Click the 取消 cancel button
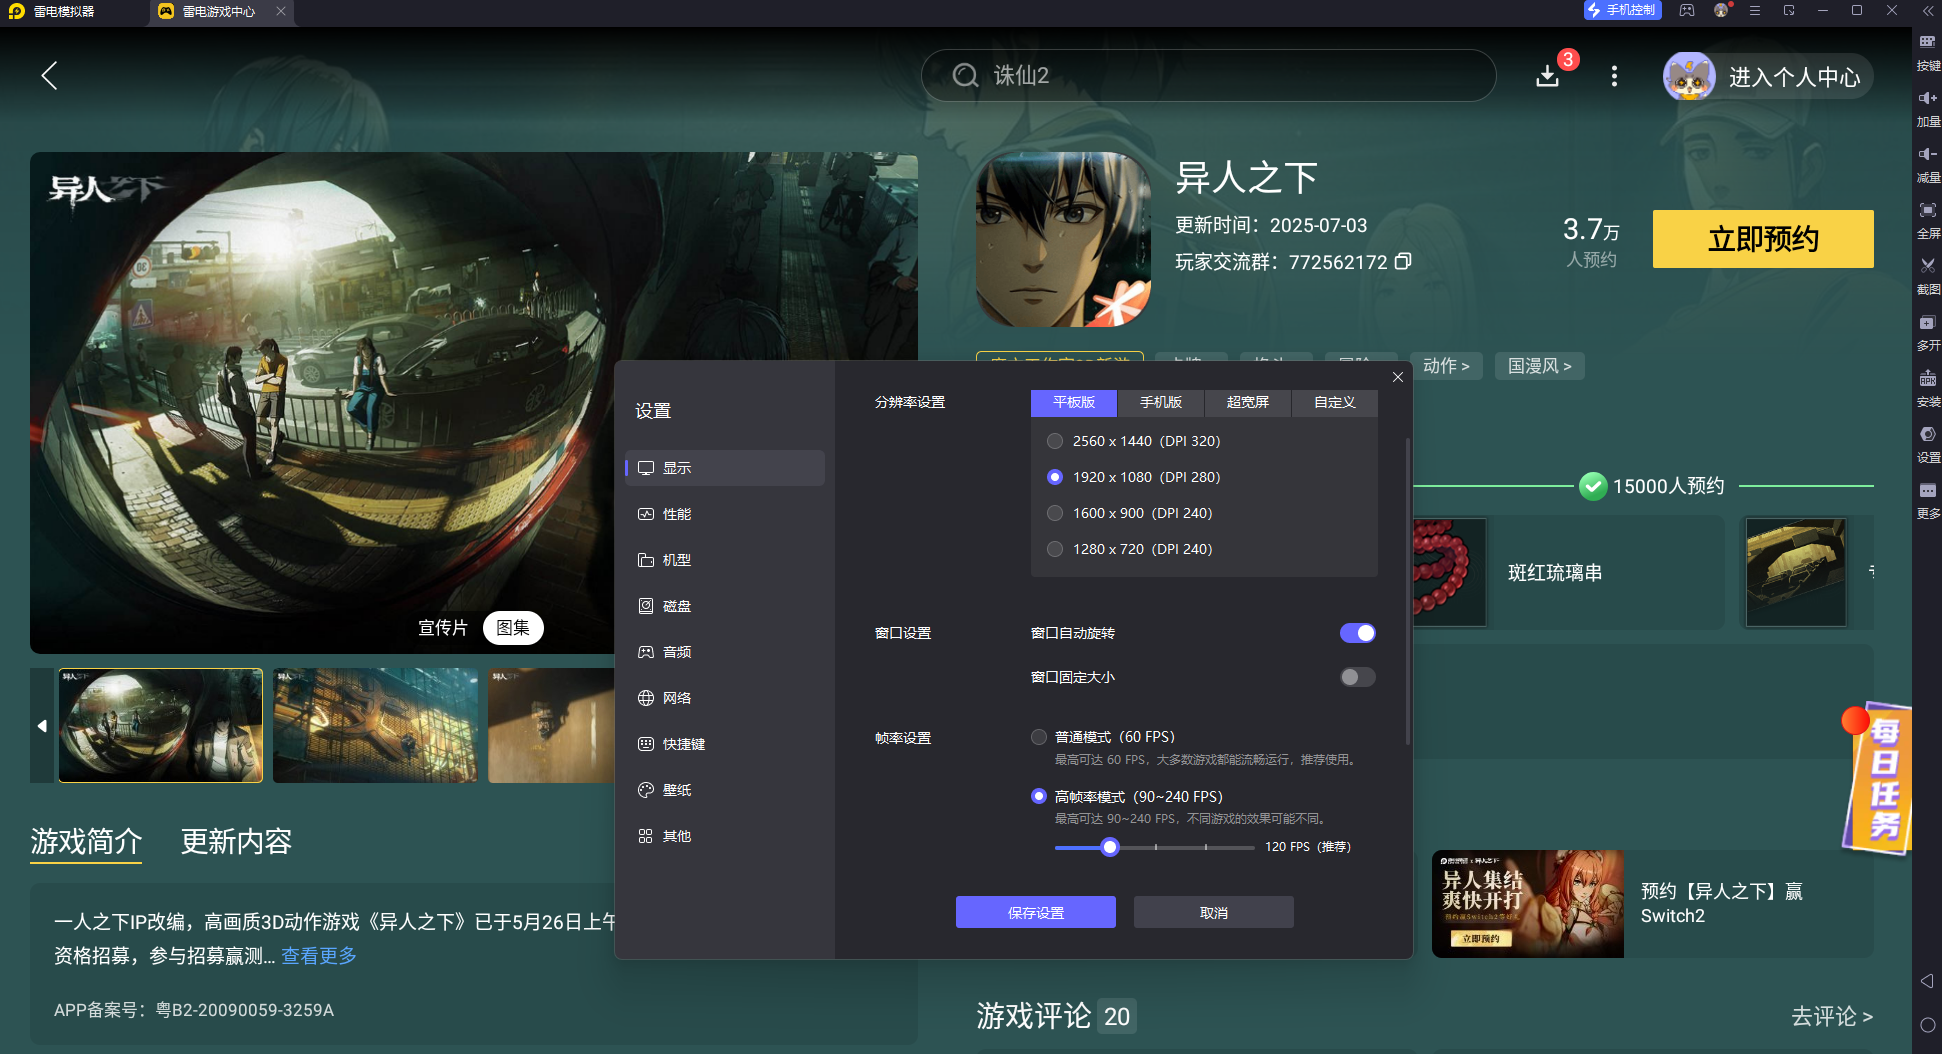 (x=1214, y=912)
